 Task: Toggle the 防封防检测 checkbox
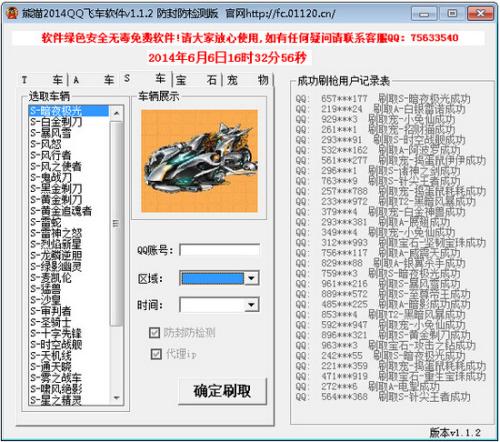pos(154,332)
